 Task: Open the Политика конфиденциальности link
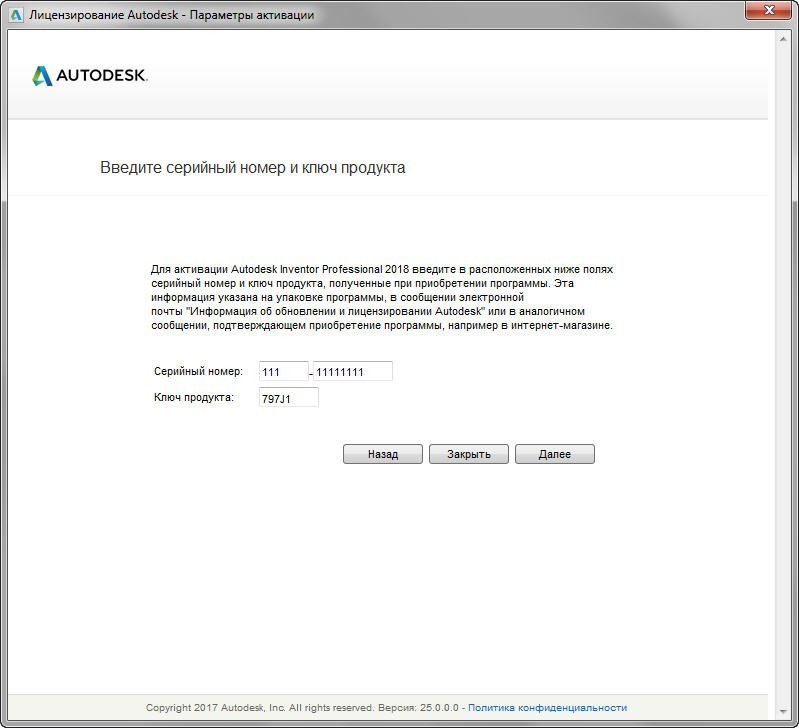547,708
